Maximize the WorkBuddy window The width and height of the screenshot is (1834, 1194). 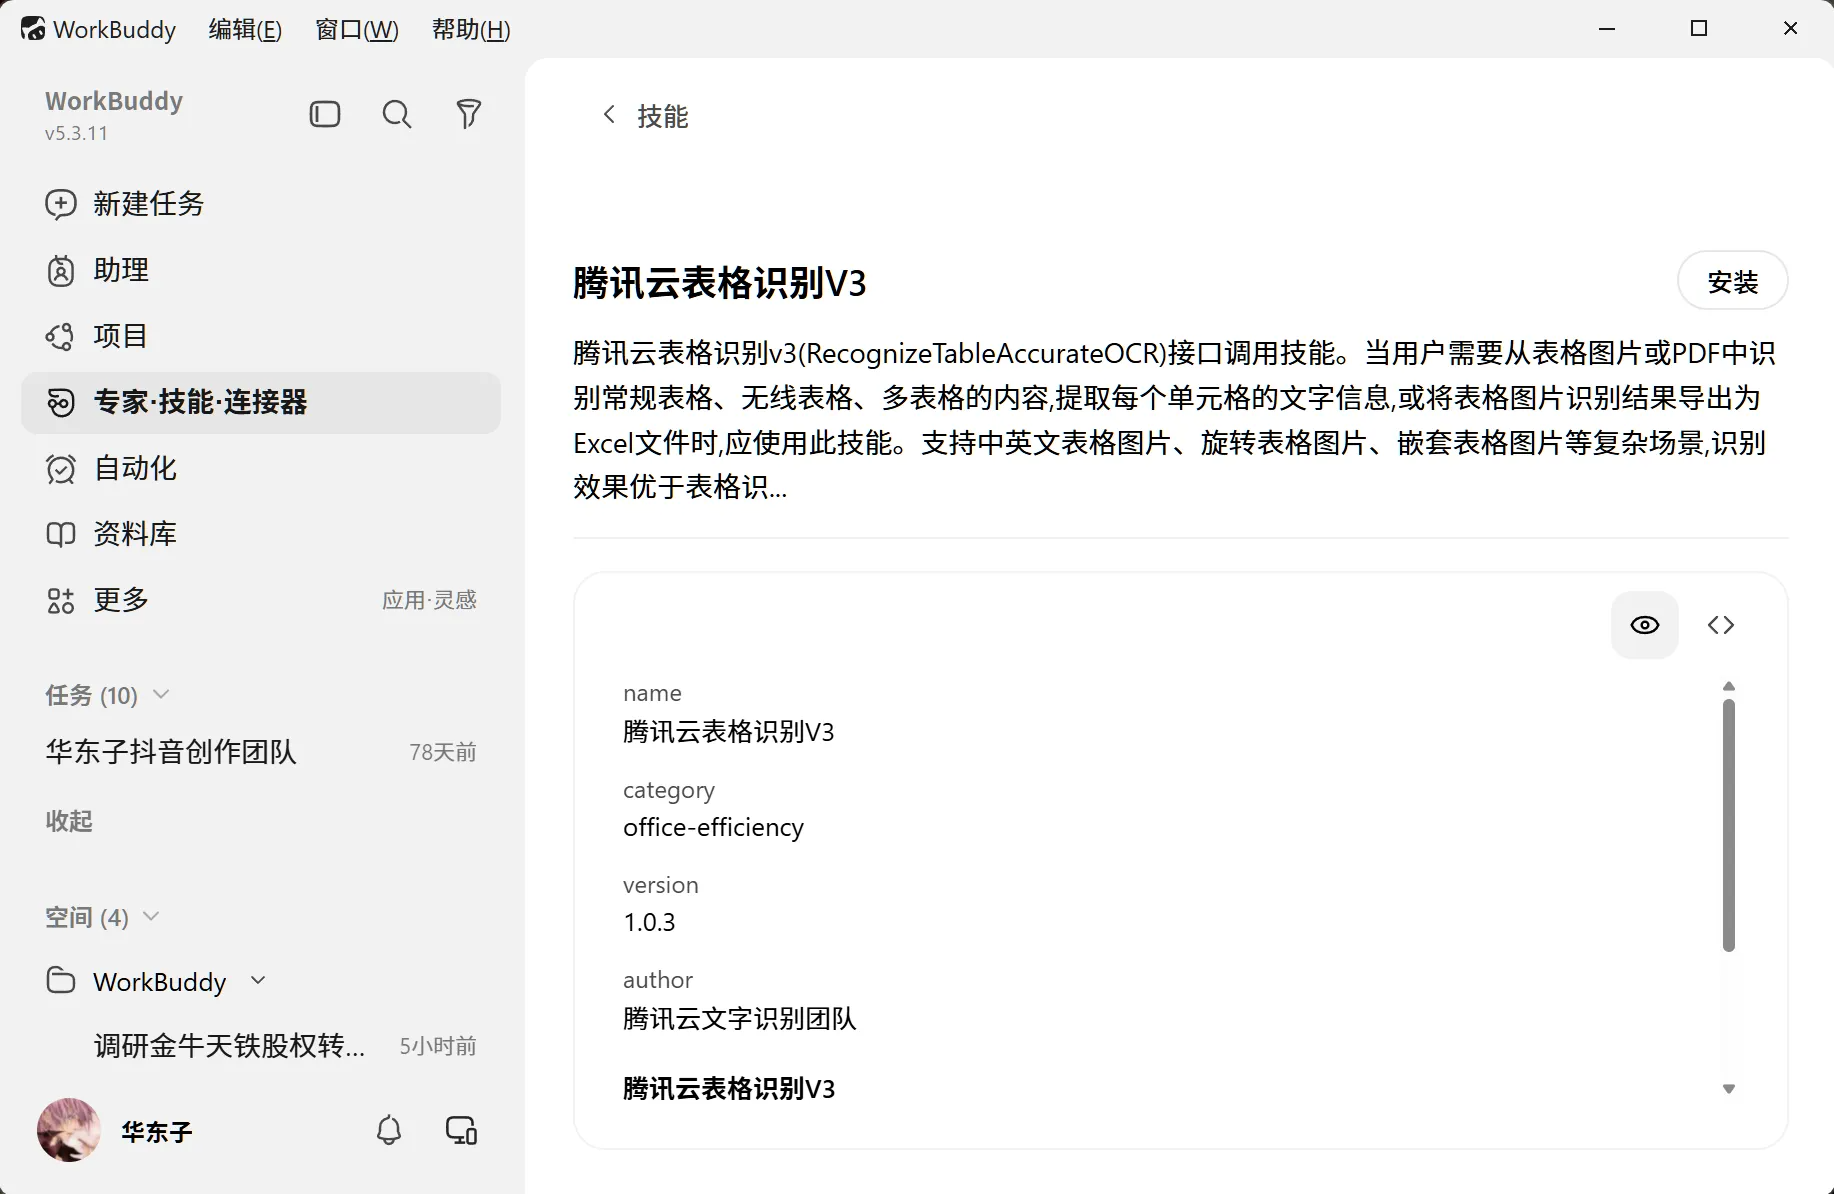[1699, 29]
